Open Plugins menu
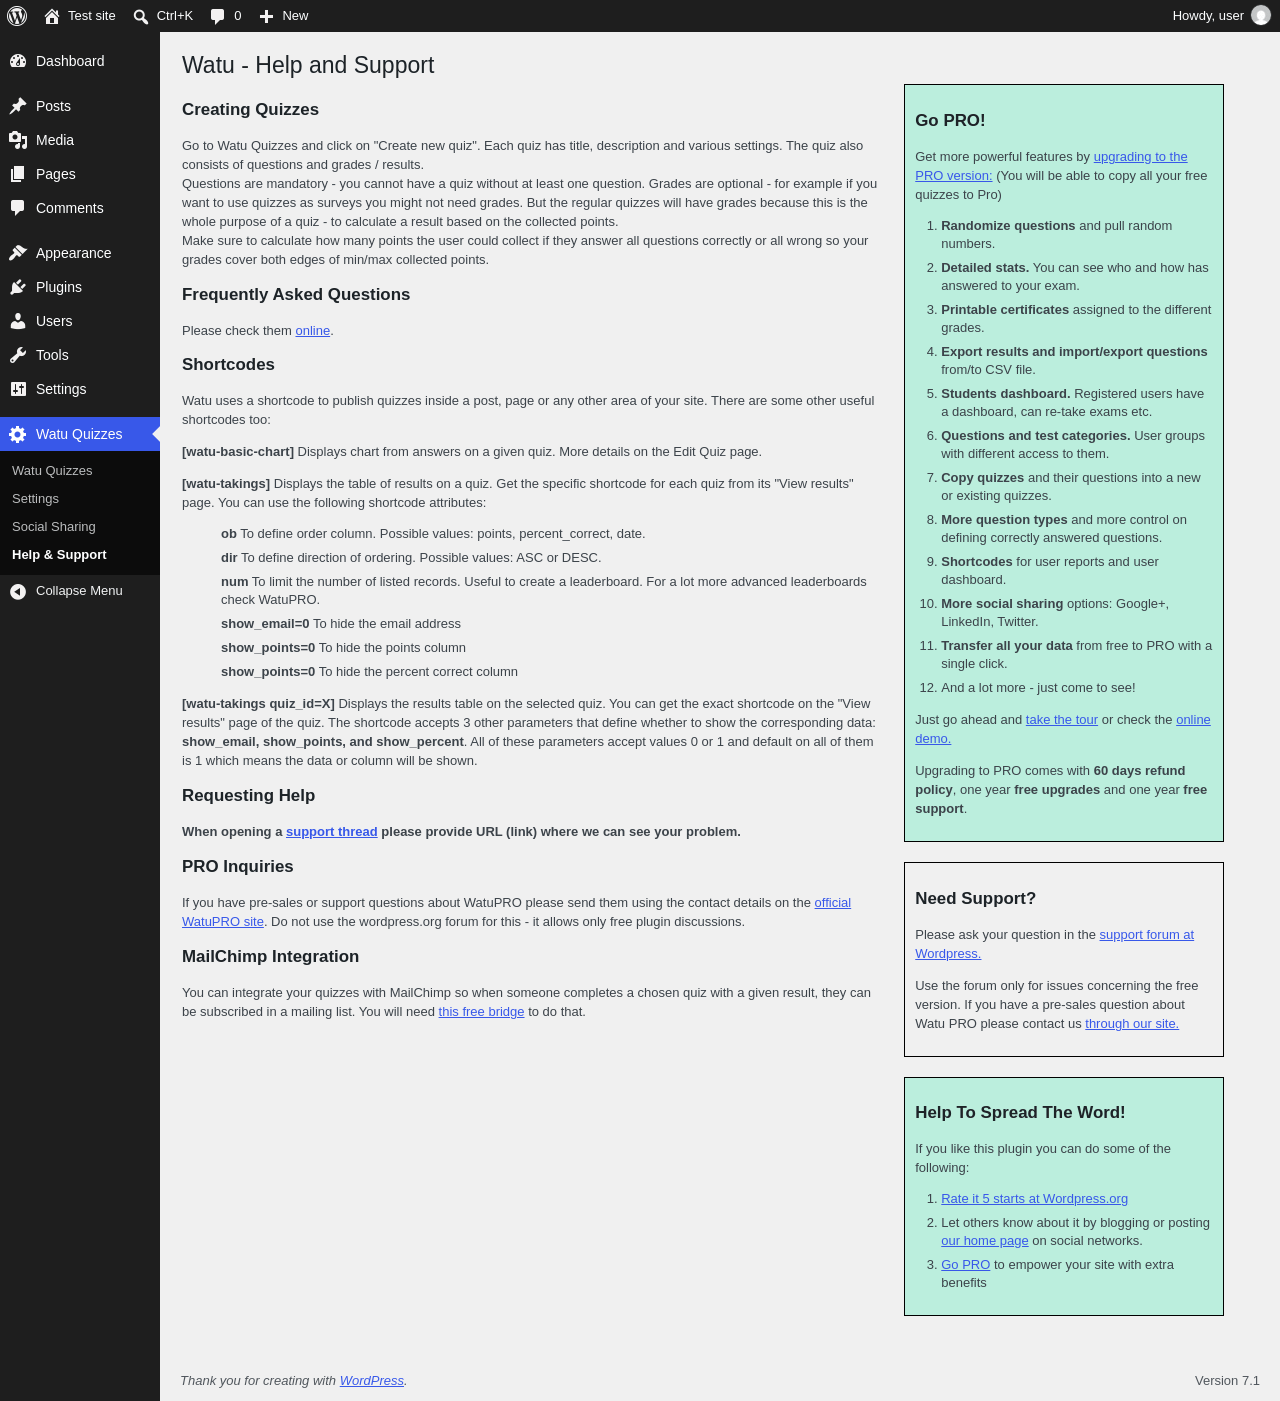This screenshot has width=1280, height=1401. pyautogui.click(x=80, y=287)
